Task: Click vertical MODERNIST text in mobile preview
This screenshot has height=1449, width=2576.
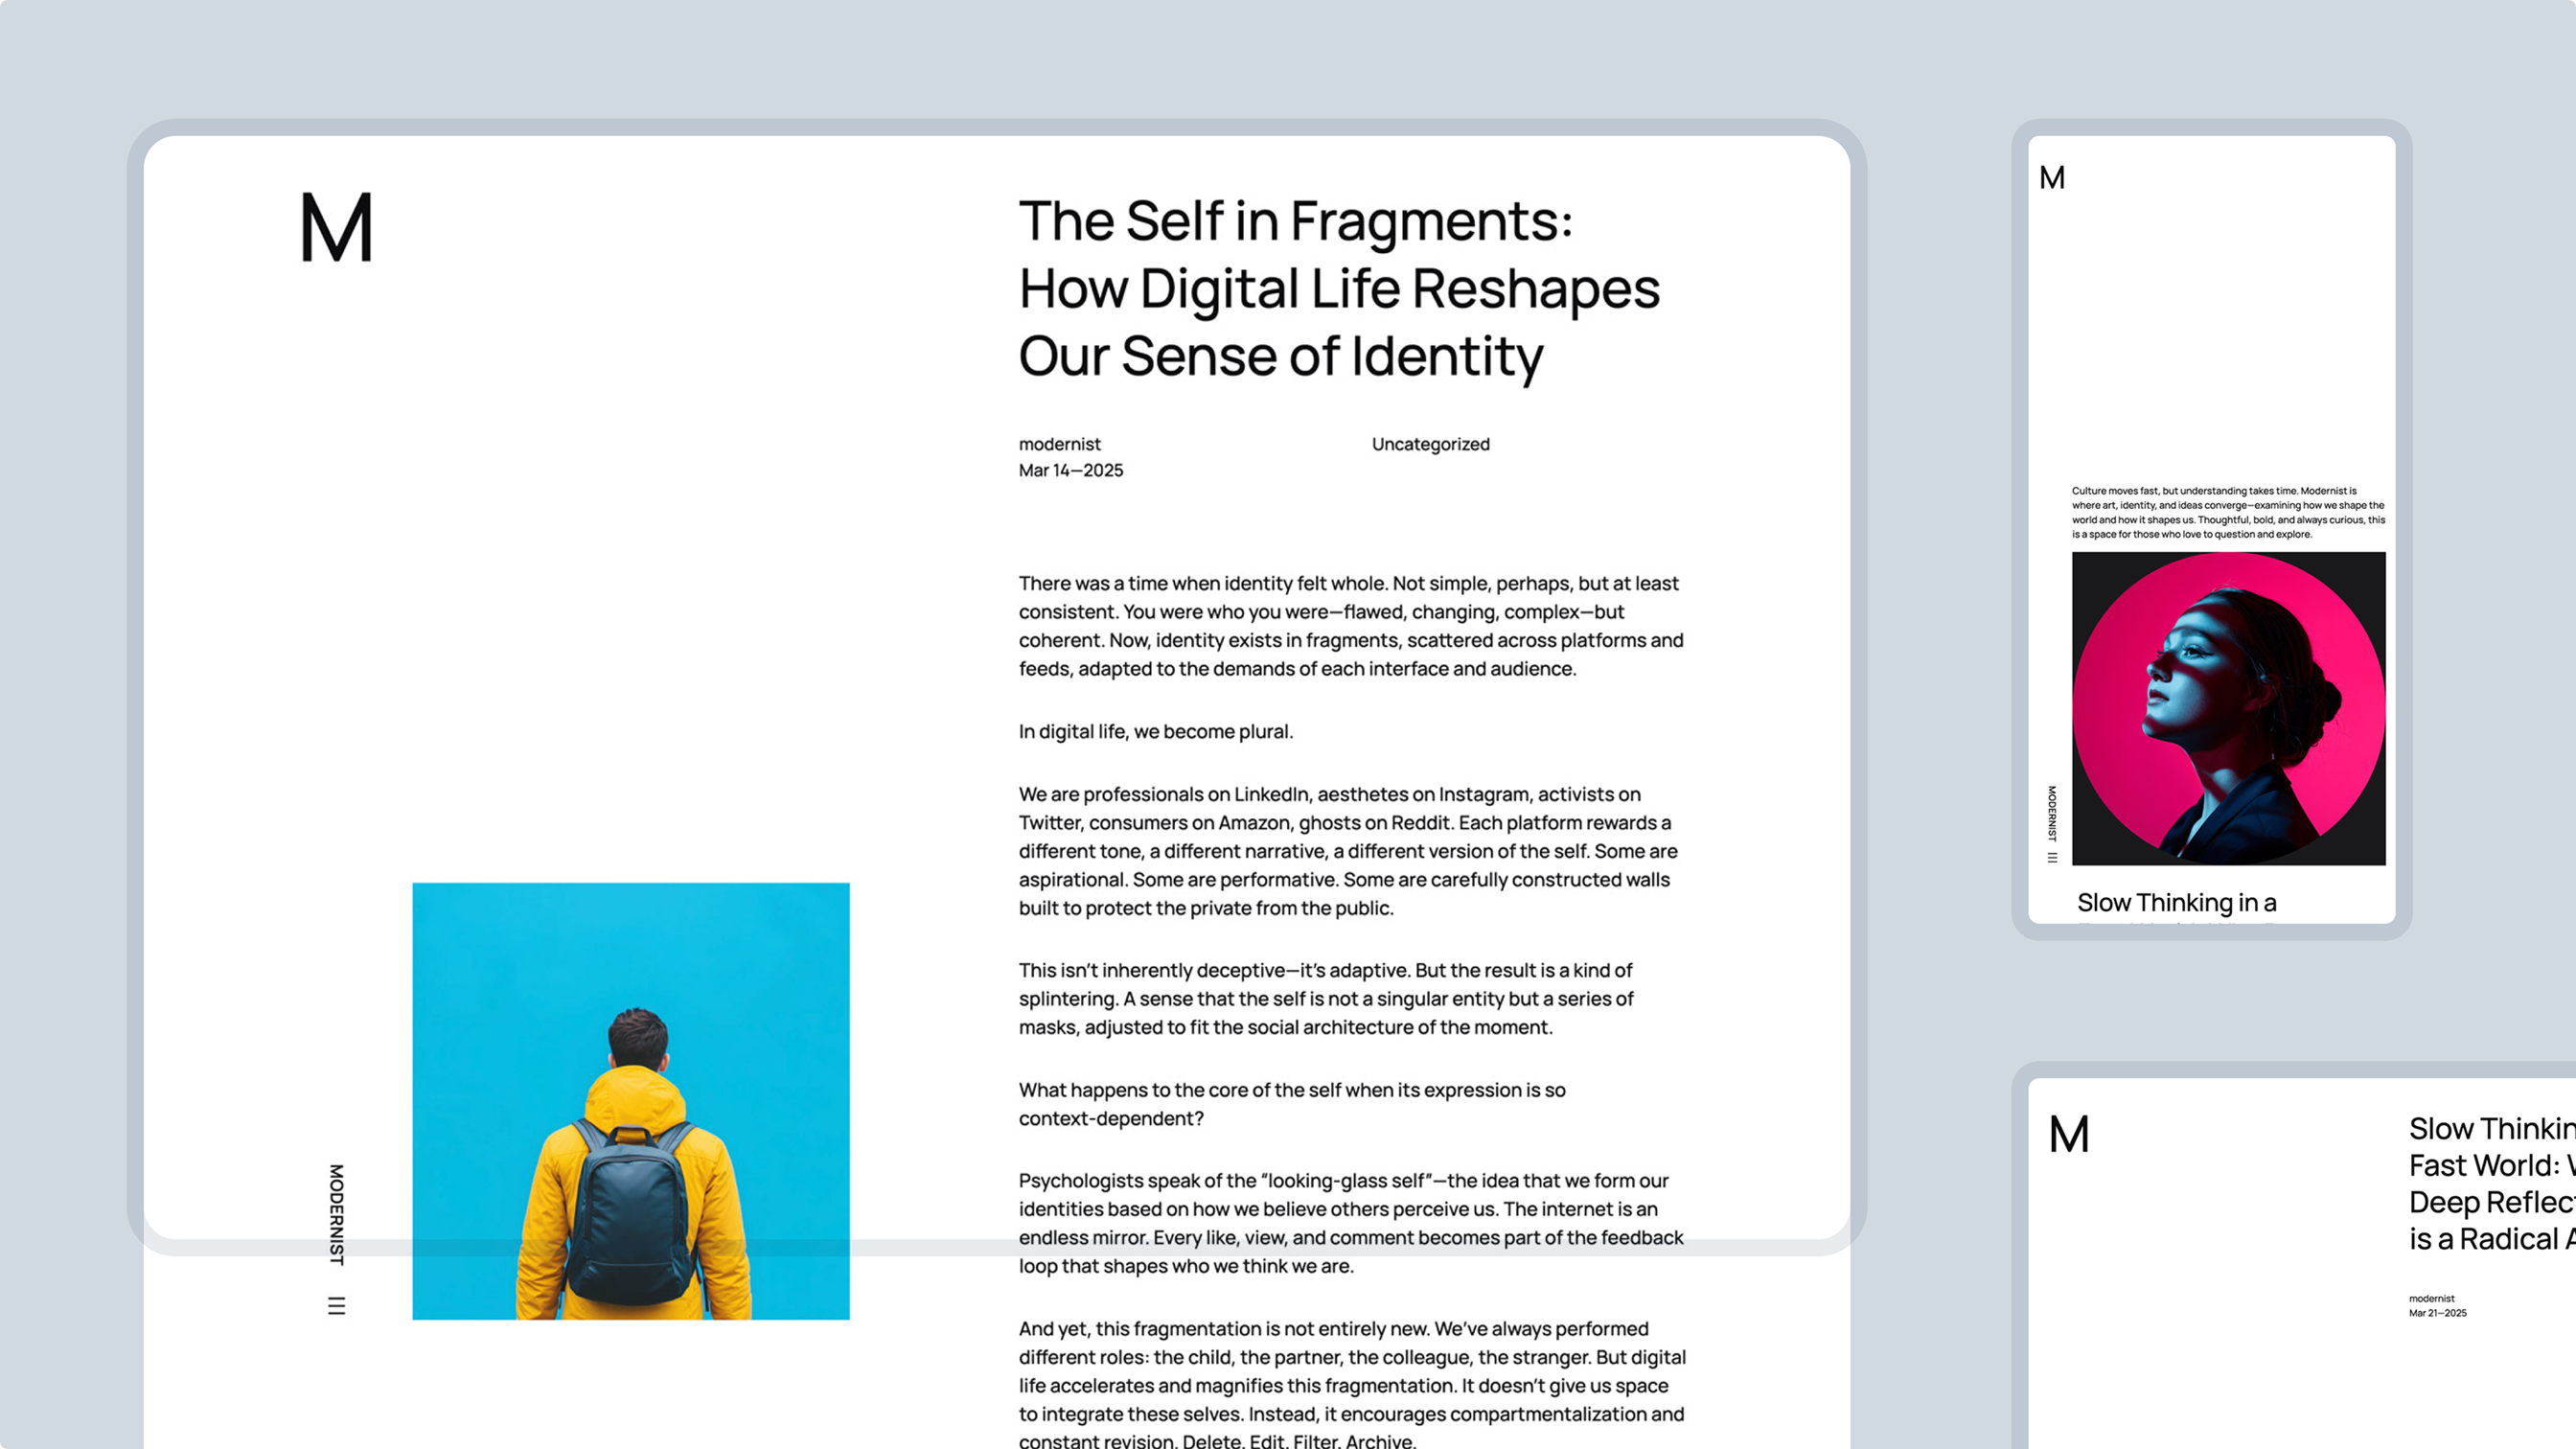Action: pyautogui.click(x=2052, y=813)
